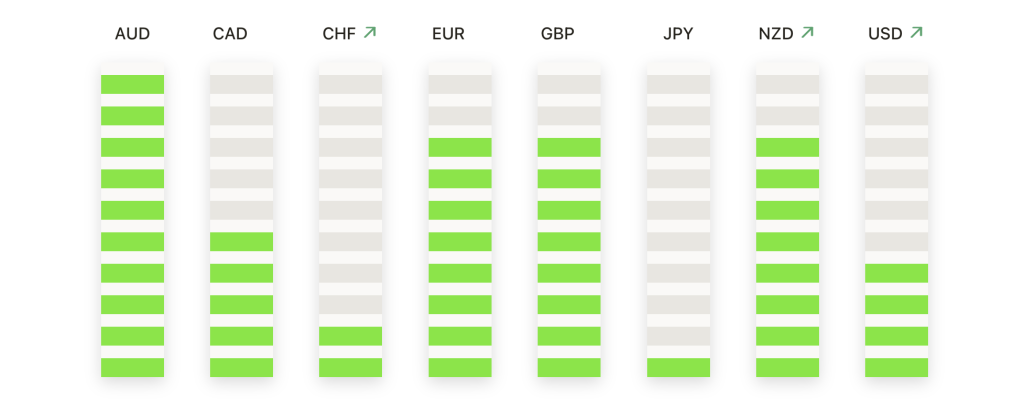Click the topmost green bar in the CAD column
Screen dimensions: 1024x408
click(x=242, y=242)
